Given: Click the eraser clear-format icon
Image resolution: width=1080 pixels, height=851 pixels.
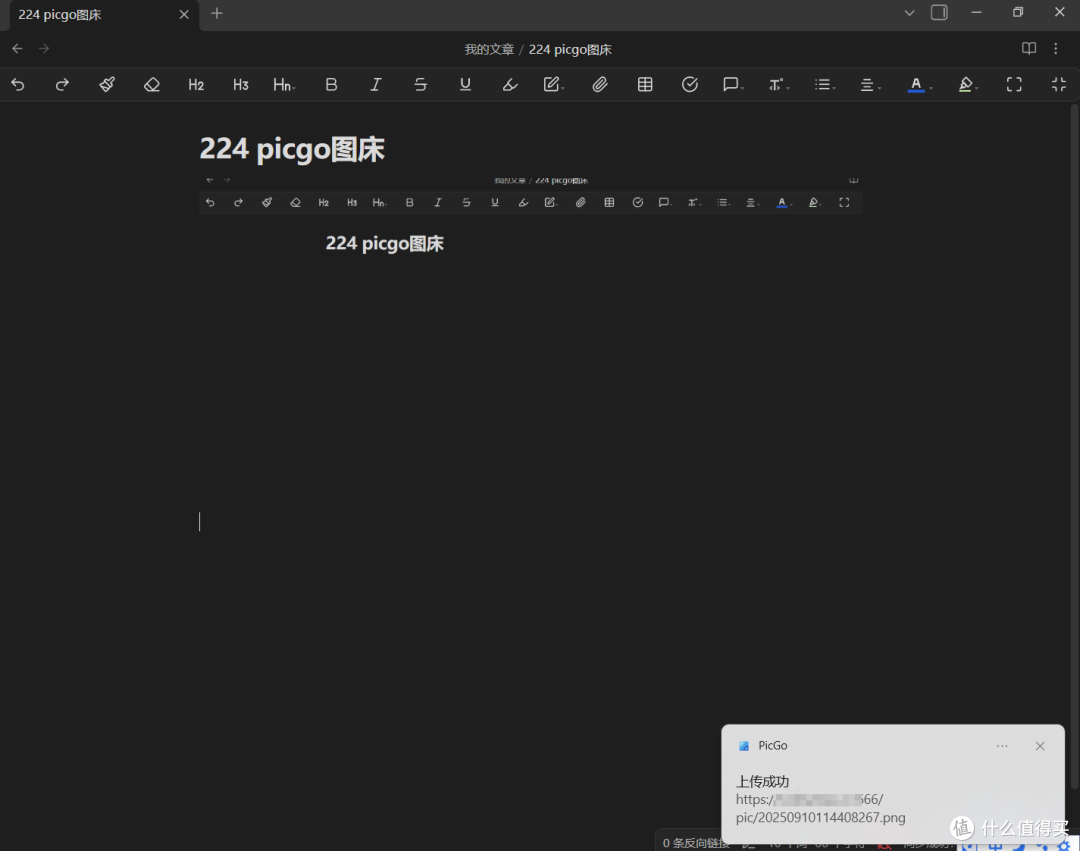Looking at the screenshot, I should pos(152,85).
